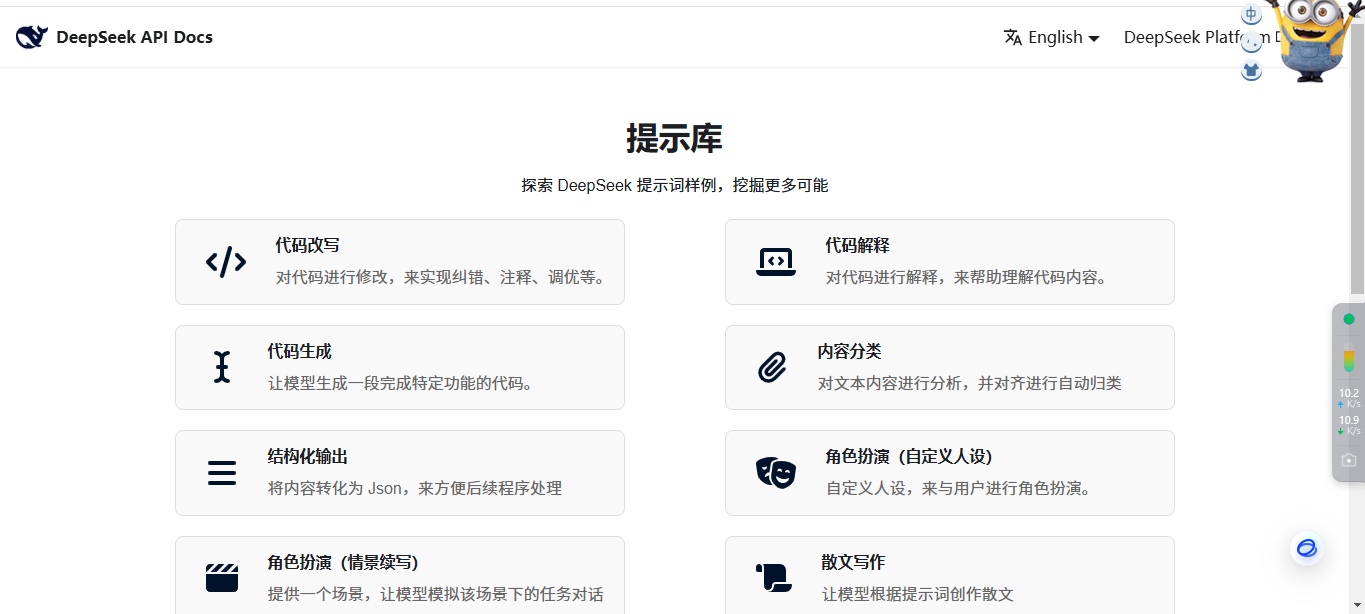1365x614 pixels.
Task: Click the scroll icon for 散文写作
Action: (774, 577)
